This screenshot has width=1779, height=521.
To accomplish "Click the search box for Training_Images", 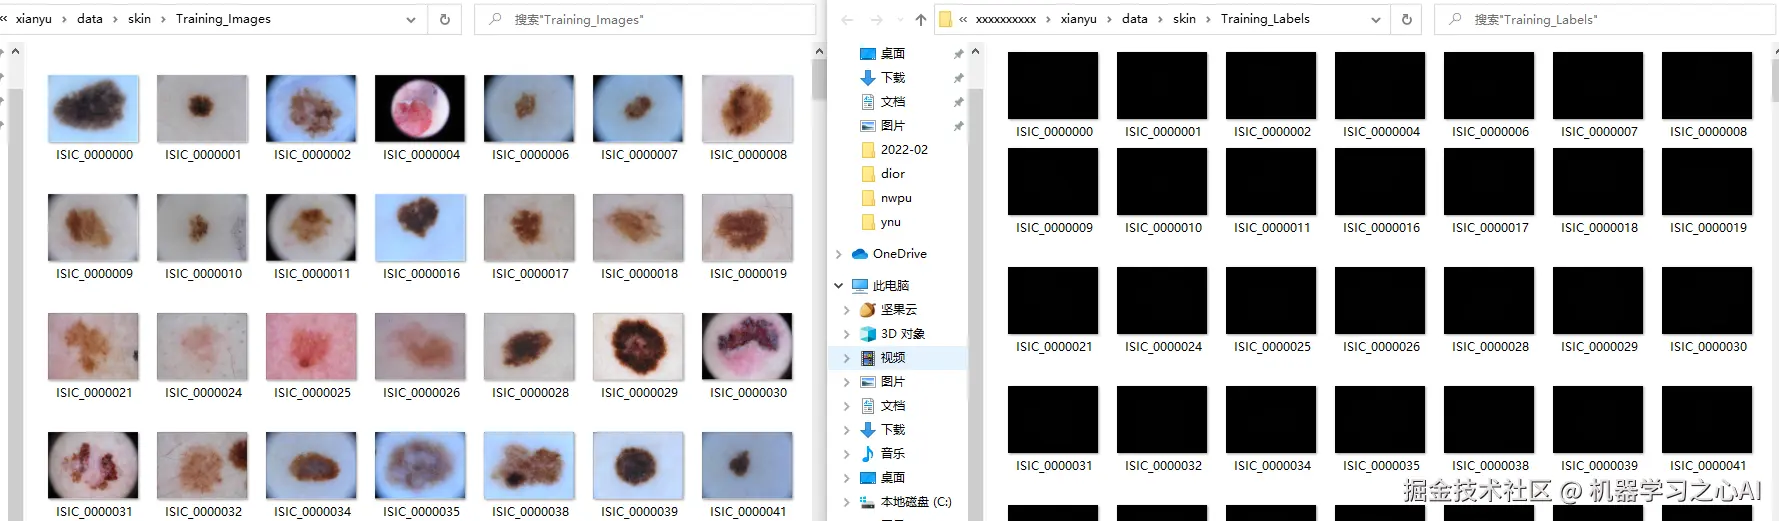I will pos(645,19).
